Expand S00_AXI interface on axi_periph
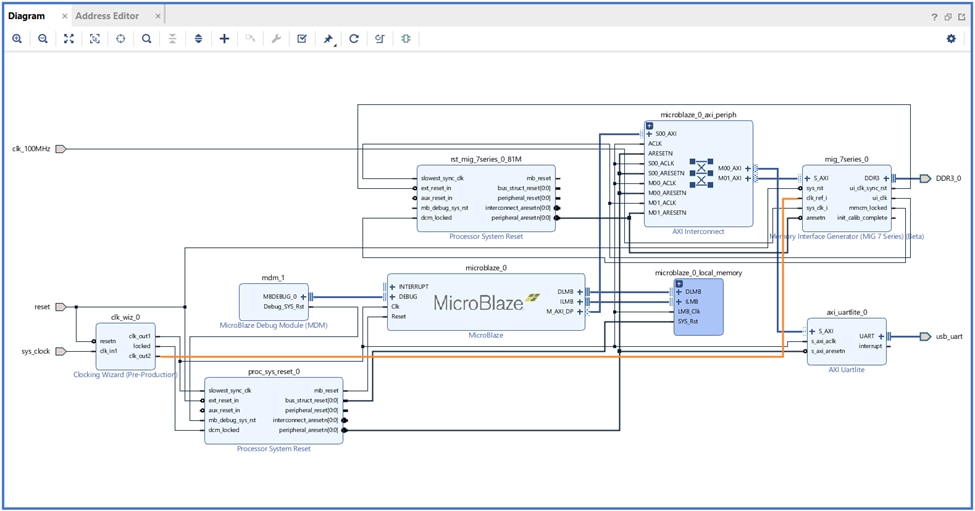Screen dimensions: 975x511 pyautogui.click(x=649, y=134)
